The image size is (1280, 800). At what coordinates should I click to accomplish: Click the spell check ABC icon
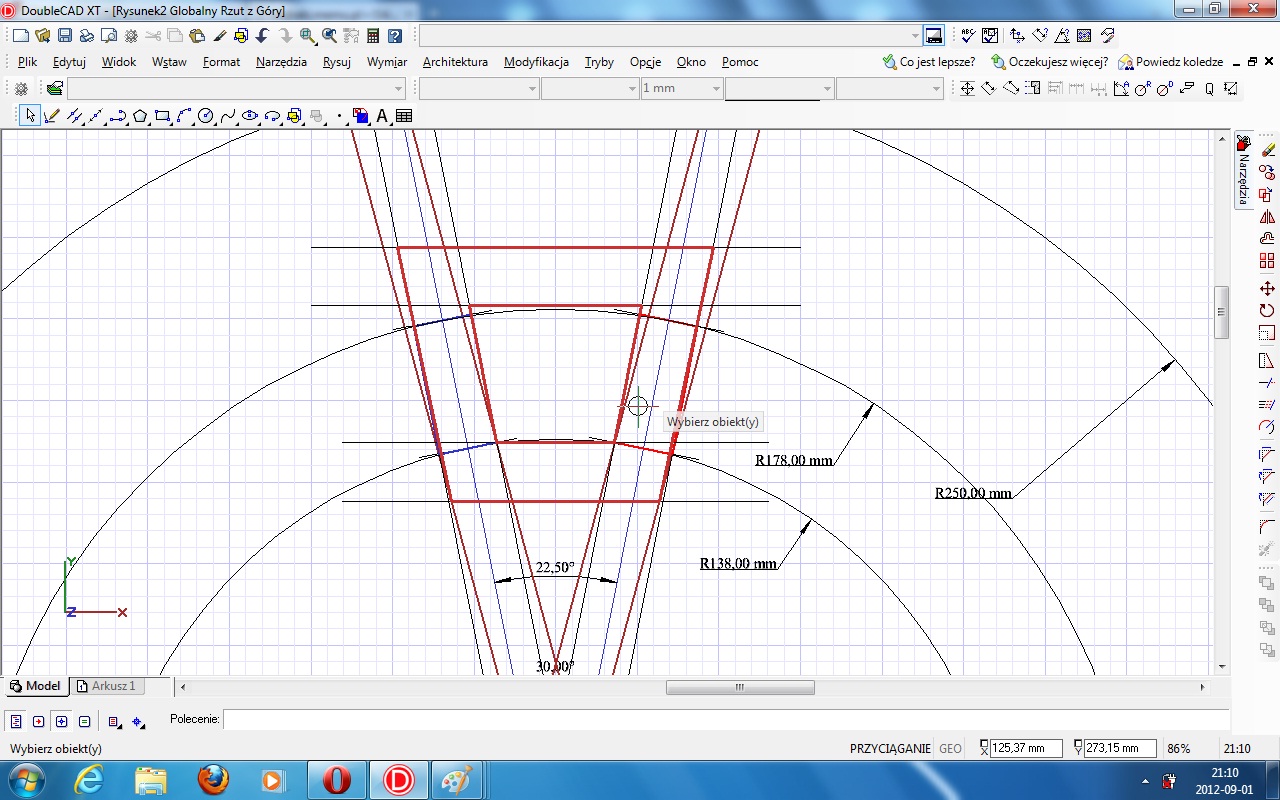[967, 36]
